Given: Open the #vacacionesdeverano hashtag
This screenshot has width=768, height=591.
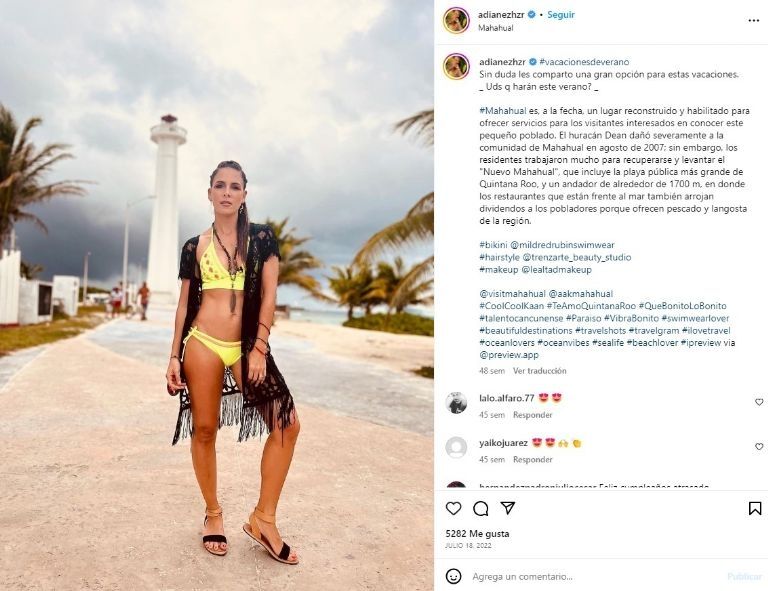Looking at the screenshot, I should [584, 62].
